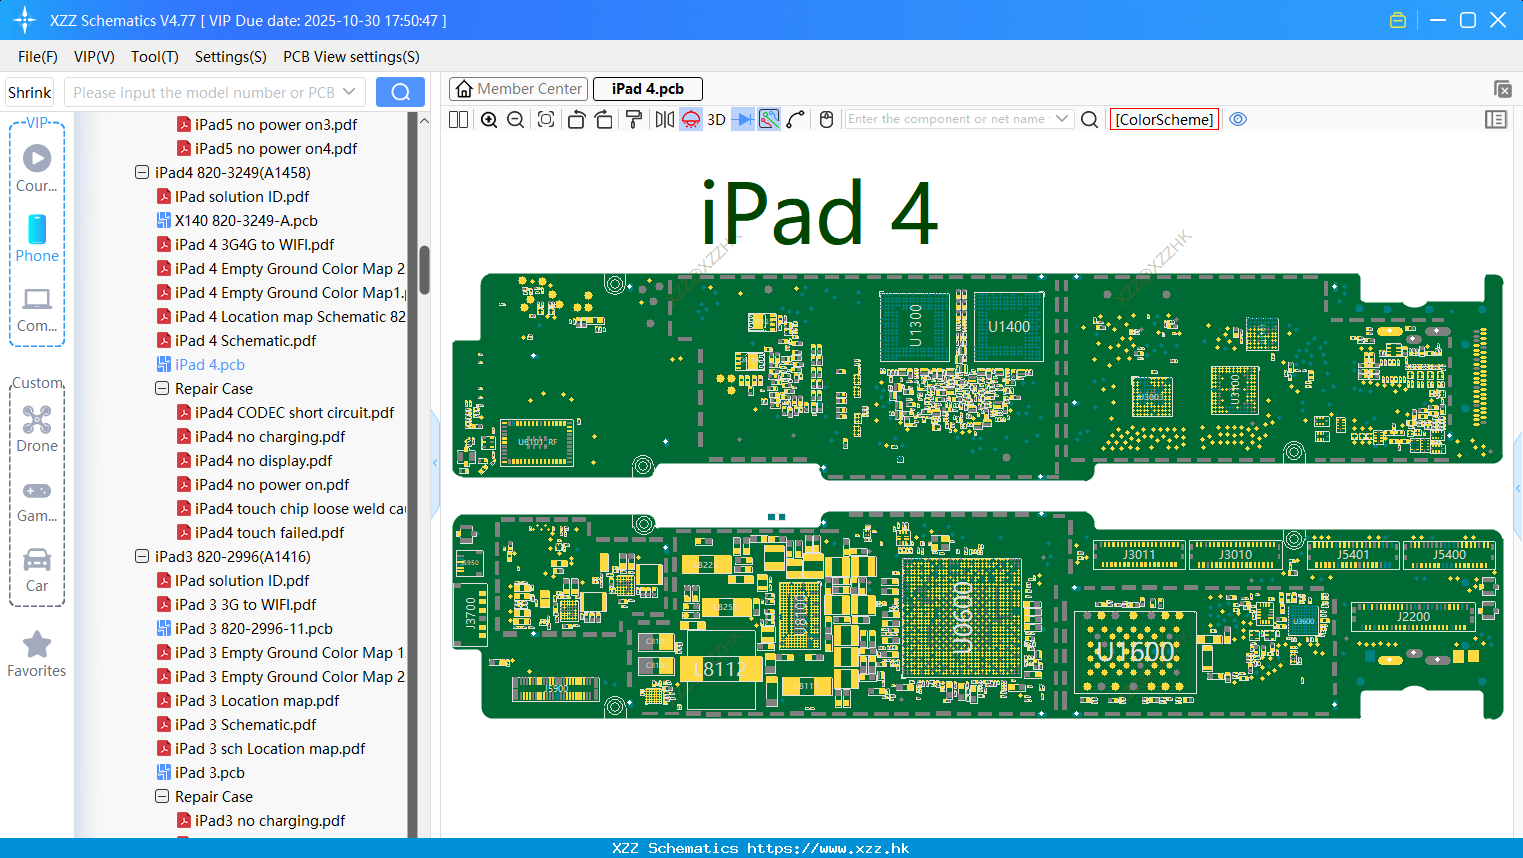1523x858 pixels.
Task: Click the blue search button in sidebar
Action: pos(400,92)
